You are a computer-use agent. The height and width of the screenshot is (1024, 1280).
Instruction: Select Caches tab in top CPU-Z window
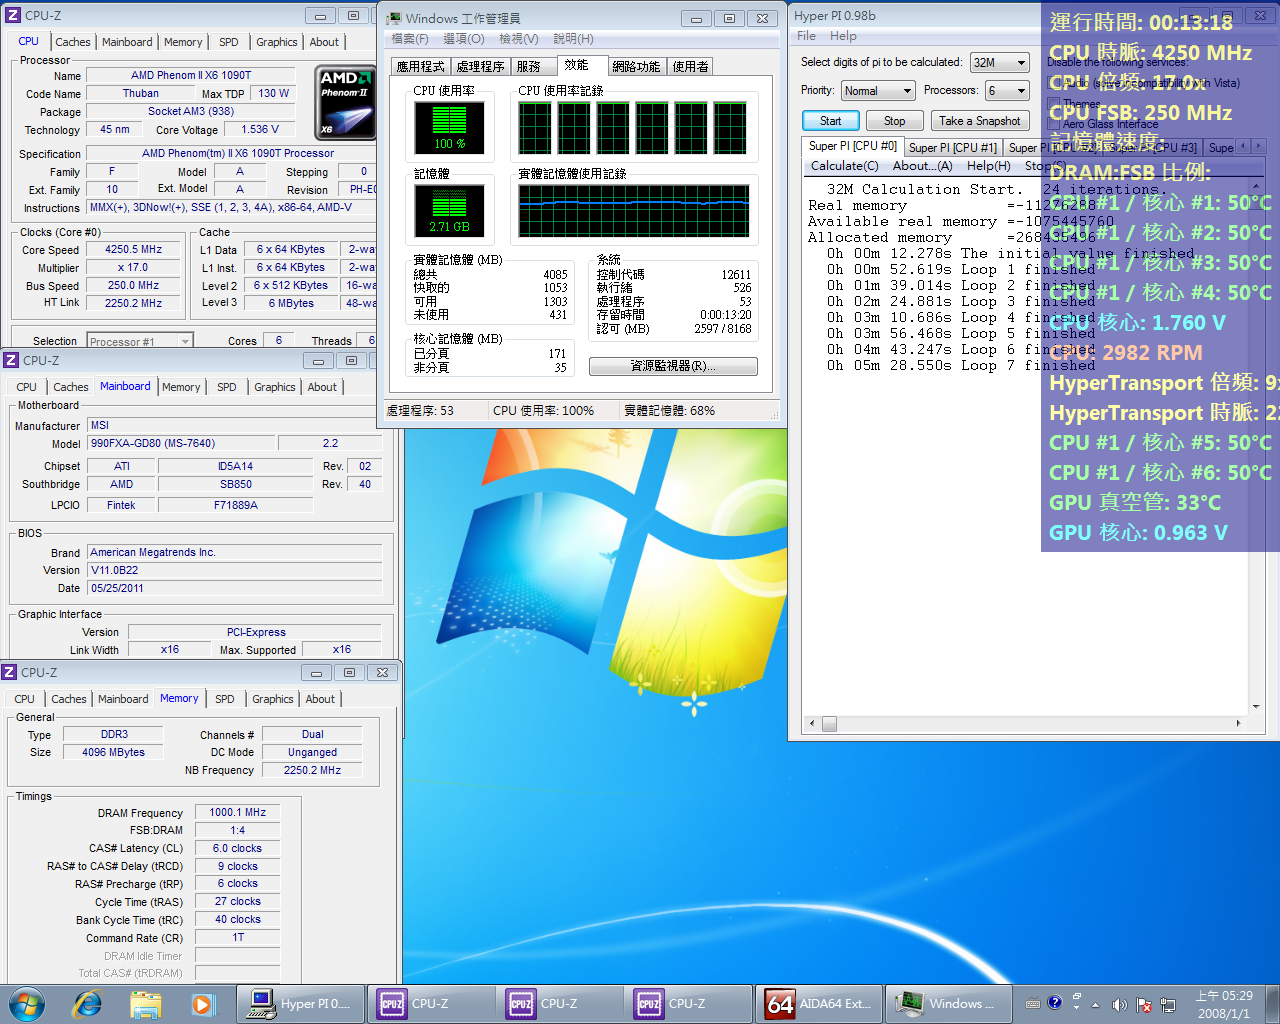click(73, 42)
